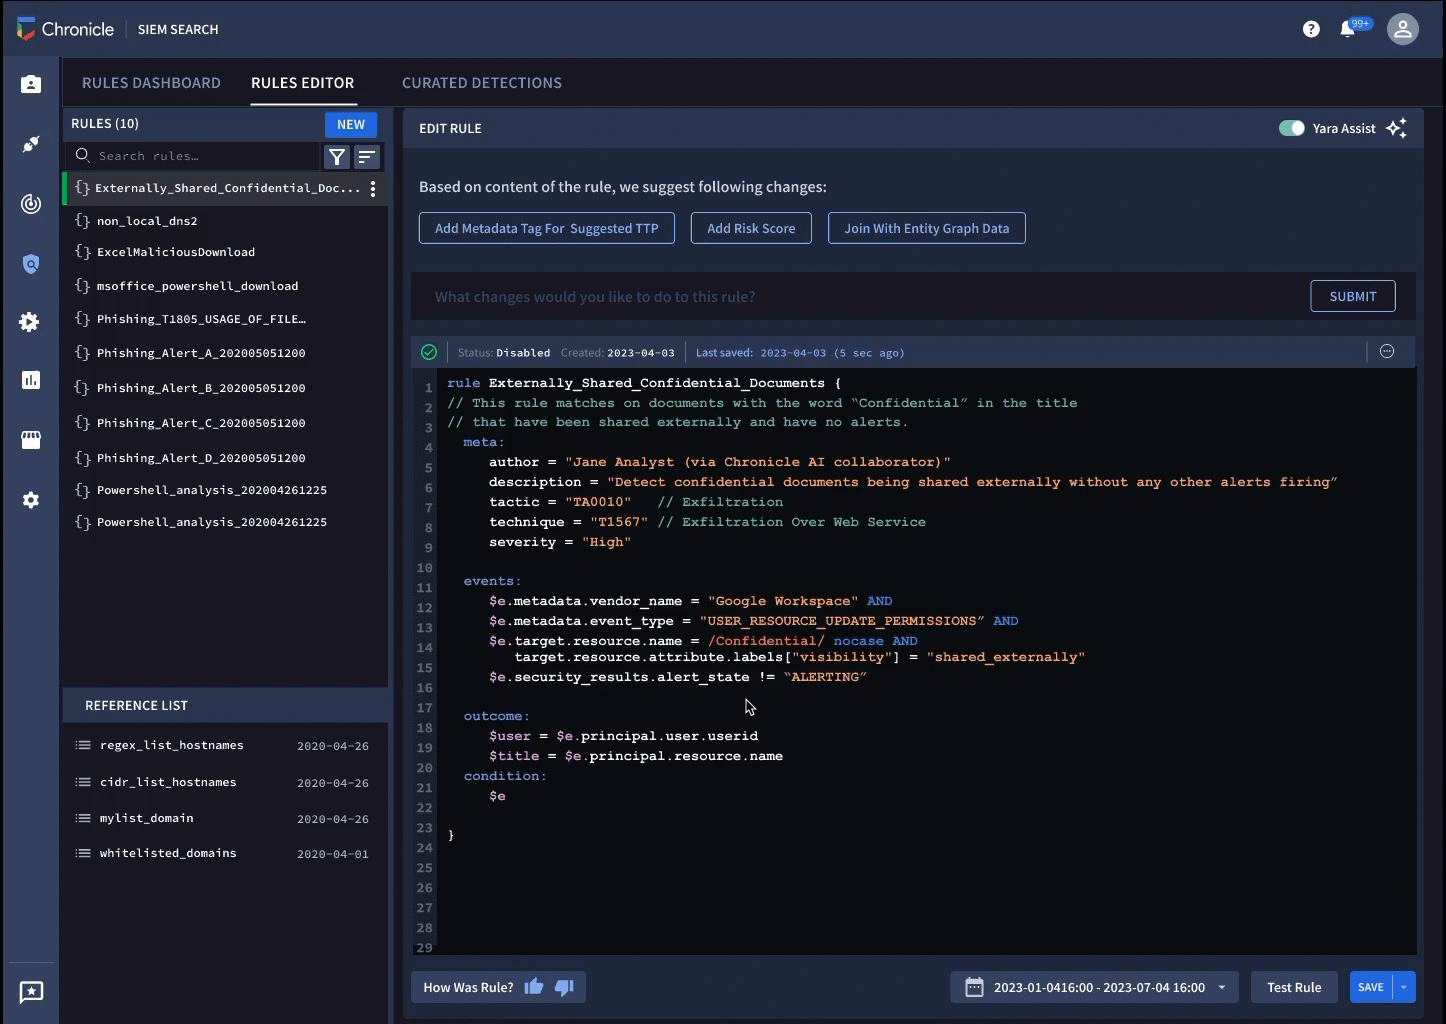This screenshot has width=1446, height=1024.
Task: Open the user account avatar
Action: [1403, 29]
